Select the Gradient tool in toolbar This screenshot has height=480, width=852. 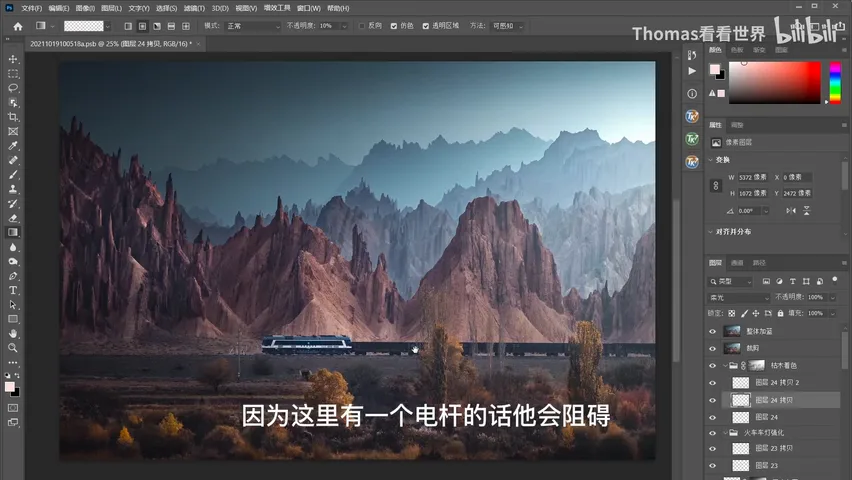tap(13, 233)
